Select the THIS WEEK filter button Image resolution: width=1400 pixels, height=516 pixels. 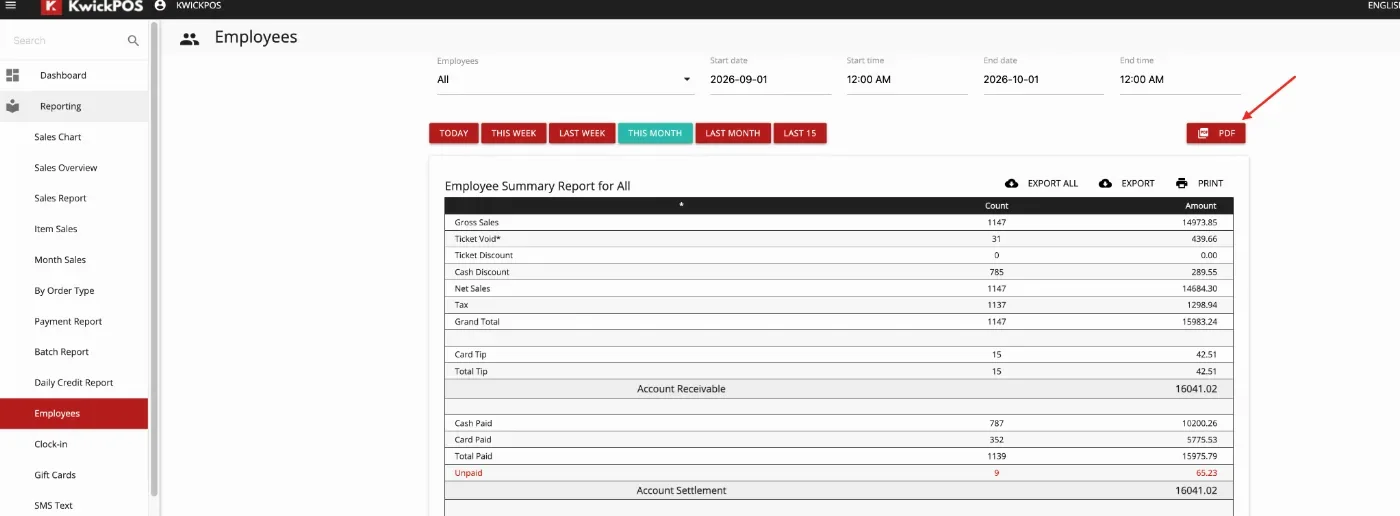coord(514,133)
